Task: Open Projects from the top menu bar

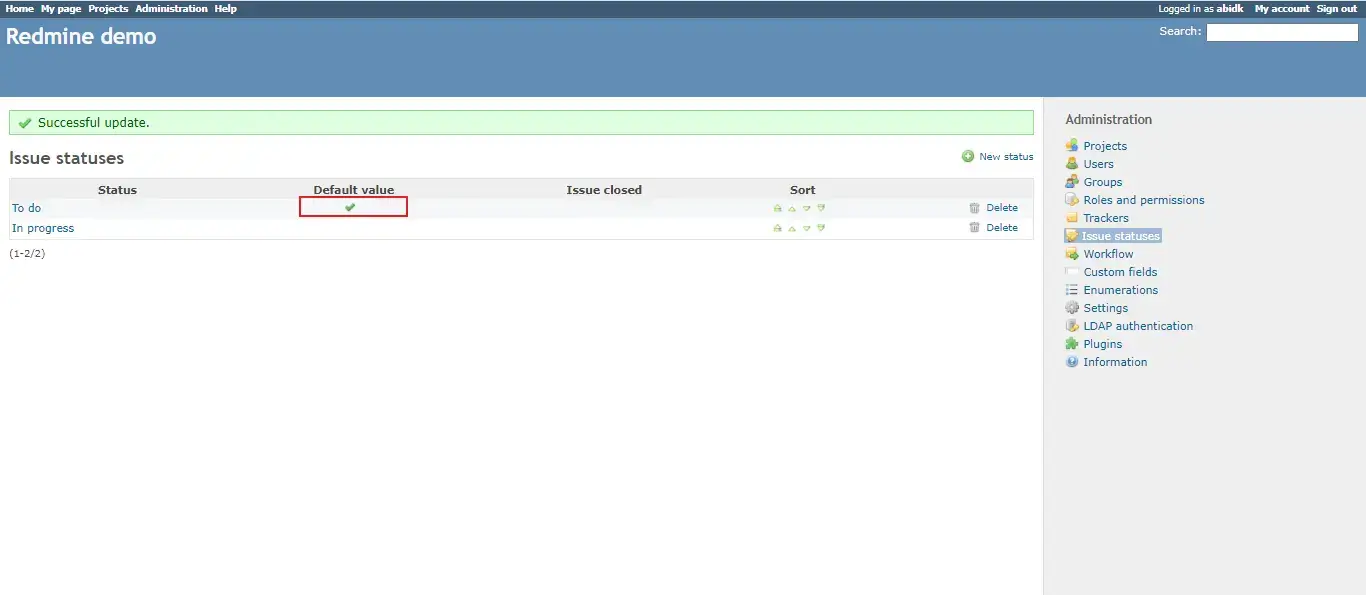Action: (x=108, y=9)
